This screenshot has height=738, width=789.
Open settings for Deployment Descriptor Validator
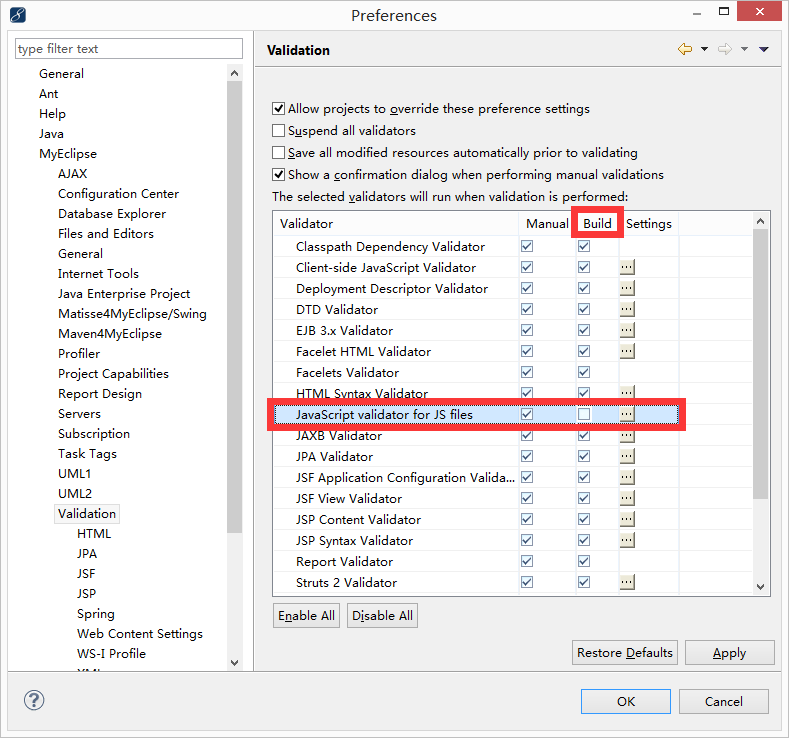627,288
